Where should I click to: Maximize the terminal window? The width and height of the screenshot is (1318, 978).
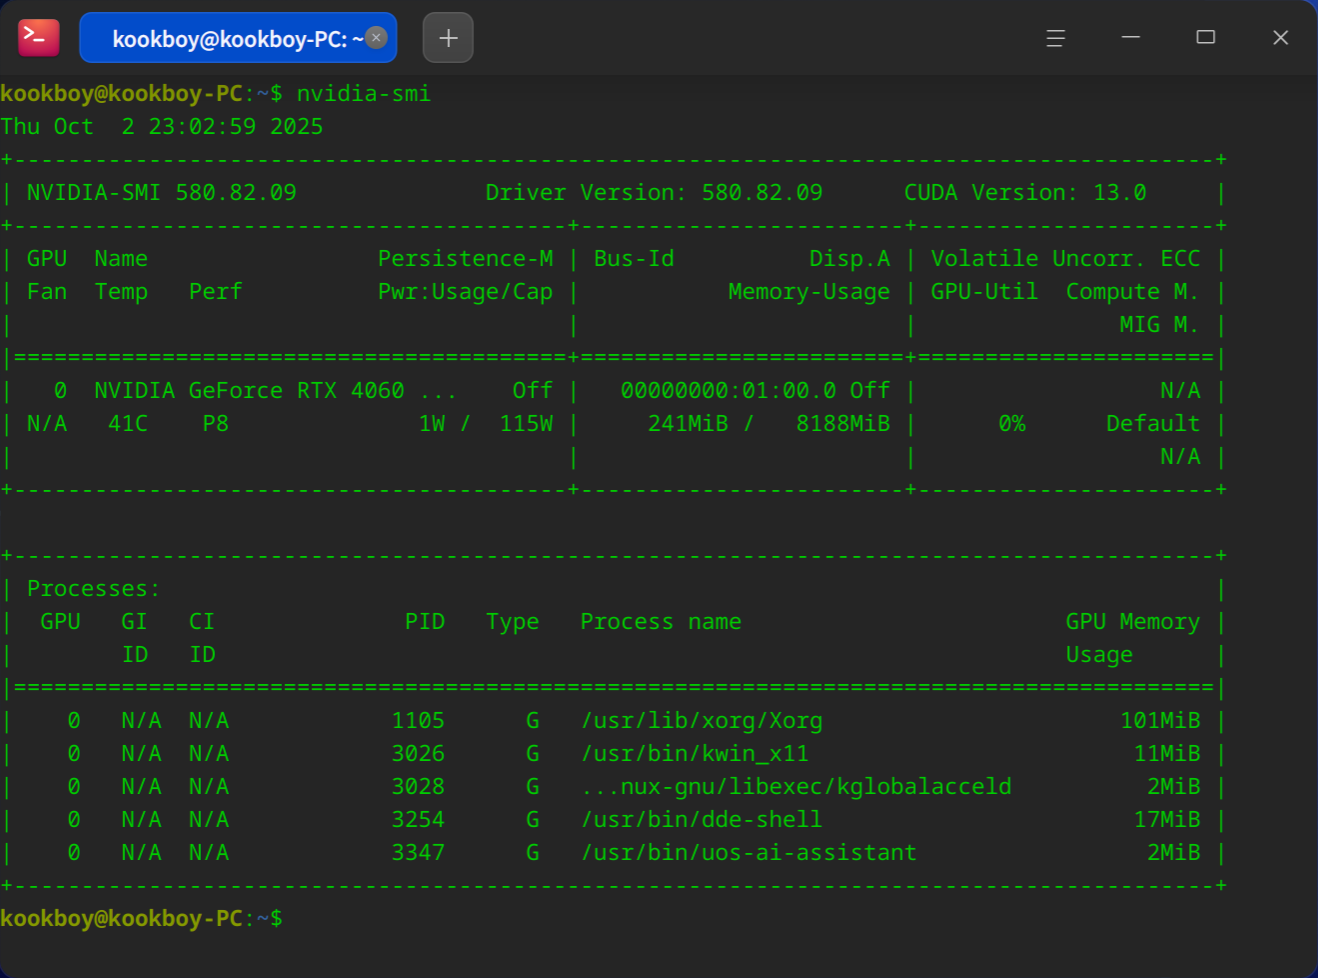1206,38
